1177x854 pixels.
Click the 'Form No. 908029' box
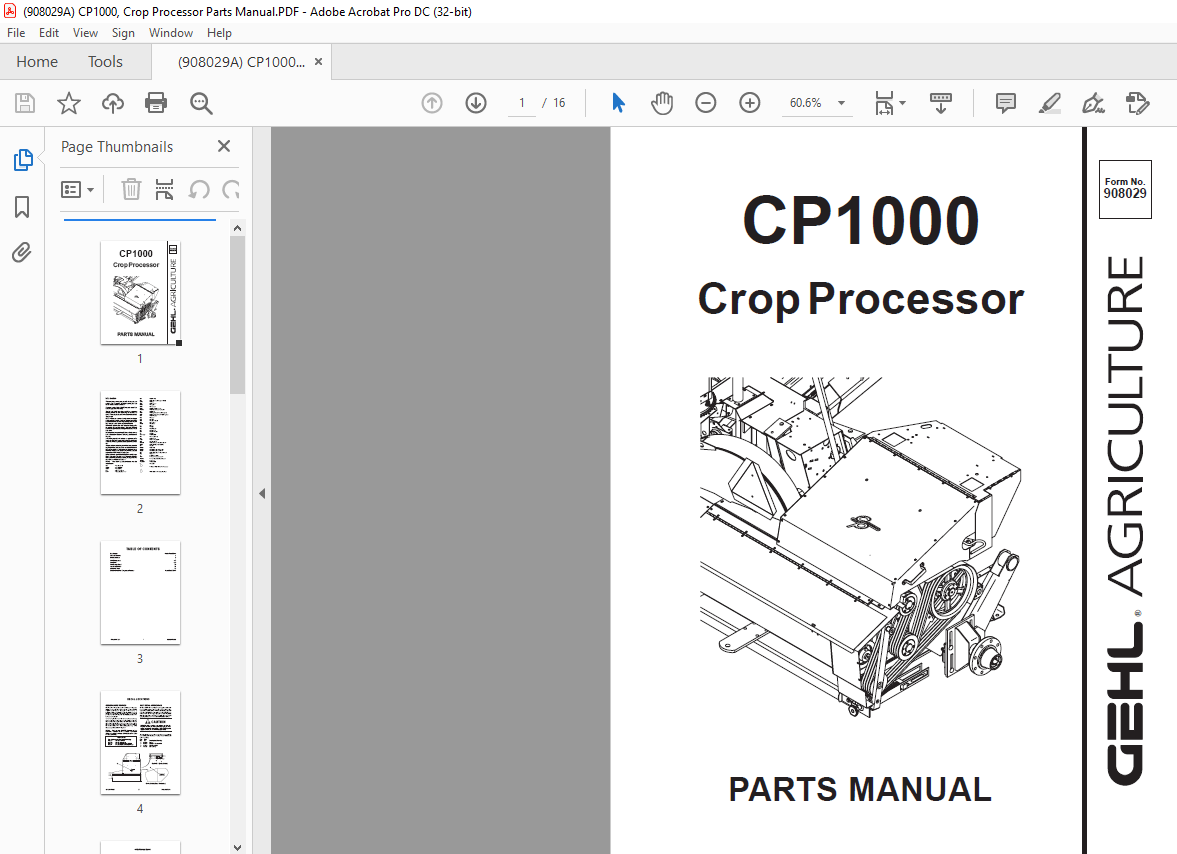(x=1124, y=188)
